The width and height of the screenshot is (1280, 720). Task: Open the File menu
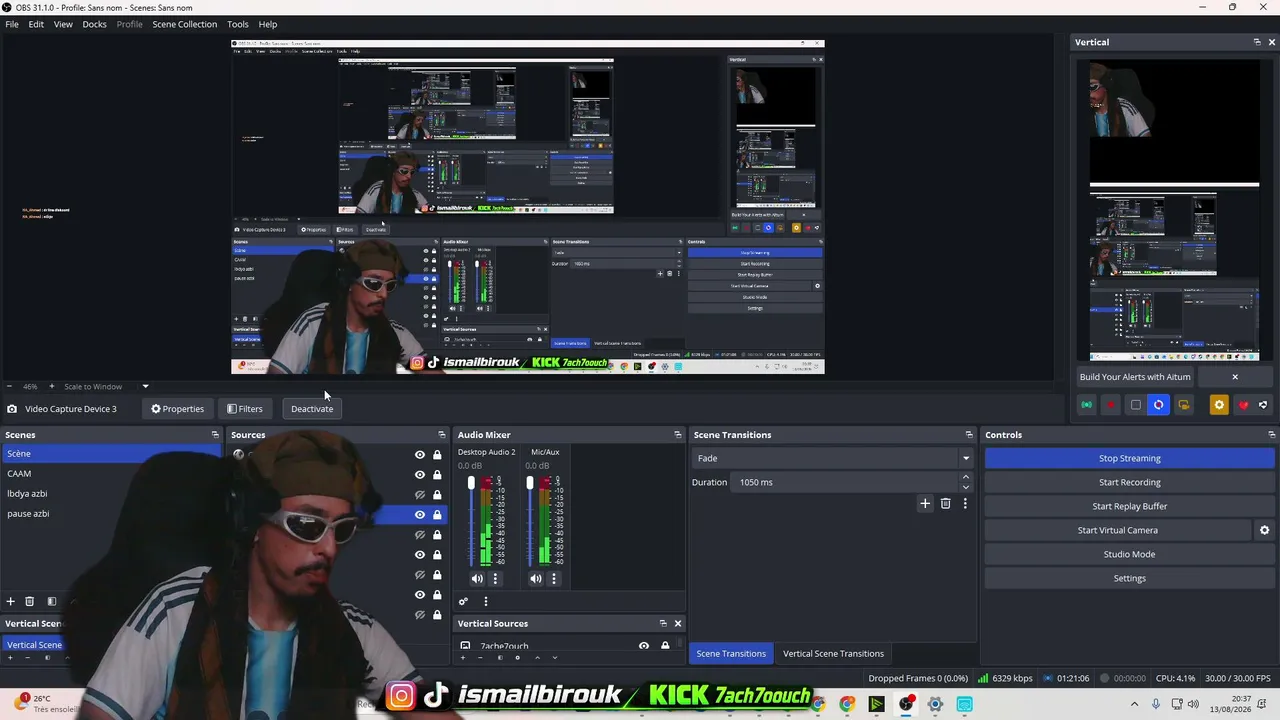click(12, 24)
